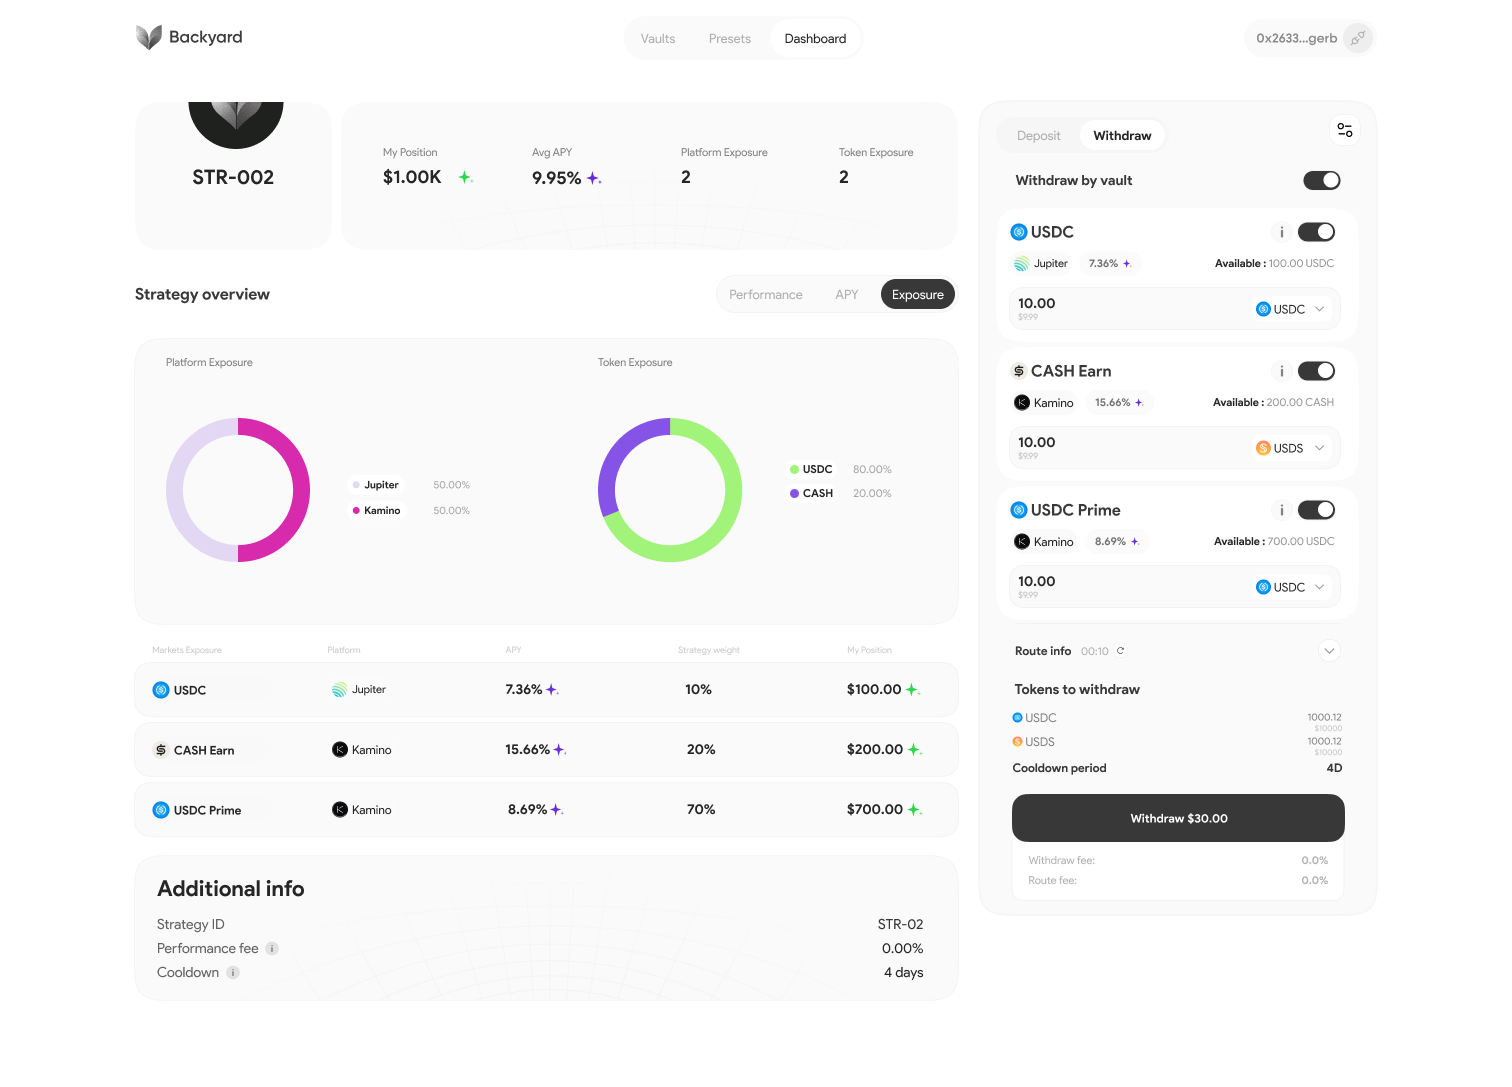Turn off the USDC vault withdrawal toggle

point(1316,231)
